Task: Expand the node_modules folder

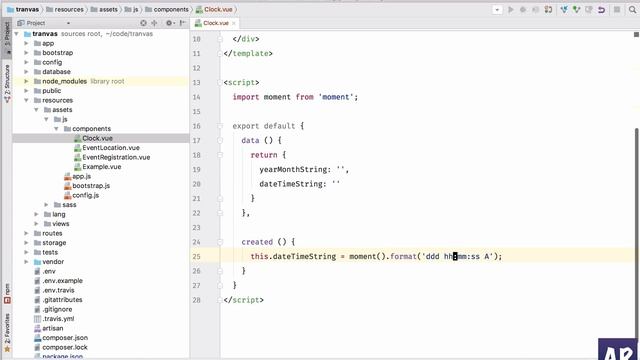Action: click(26, 81)
